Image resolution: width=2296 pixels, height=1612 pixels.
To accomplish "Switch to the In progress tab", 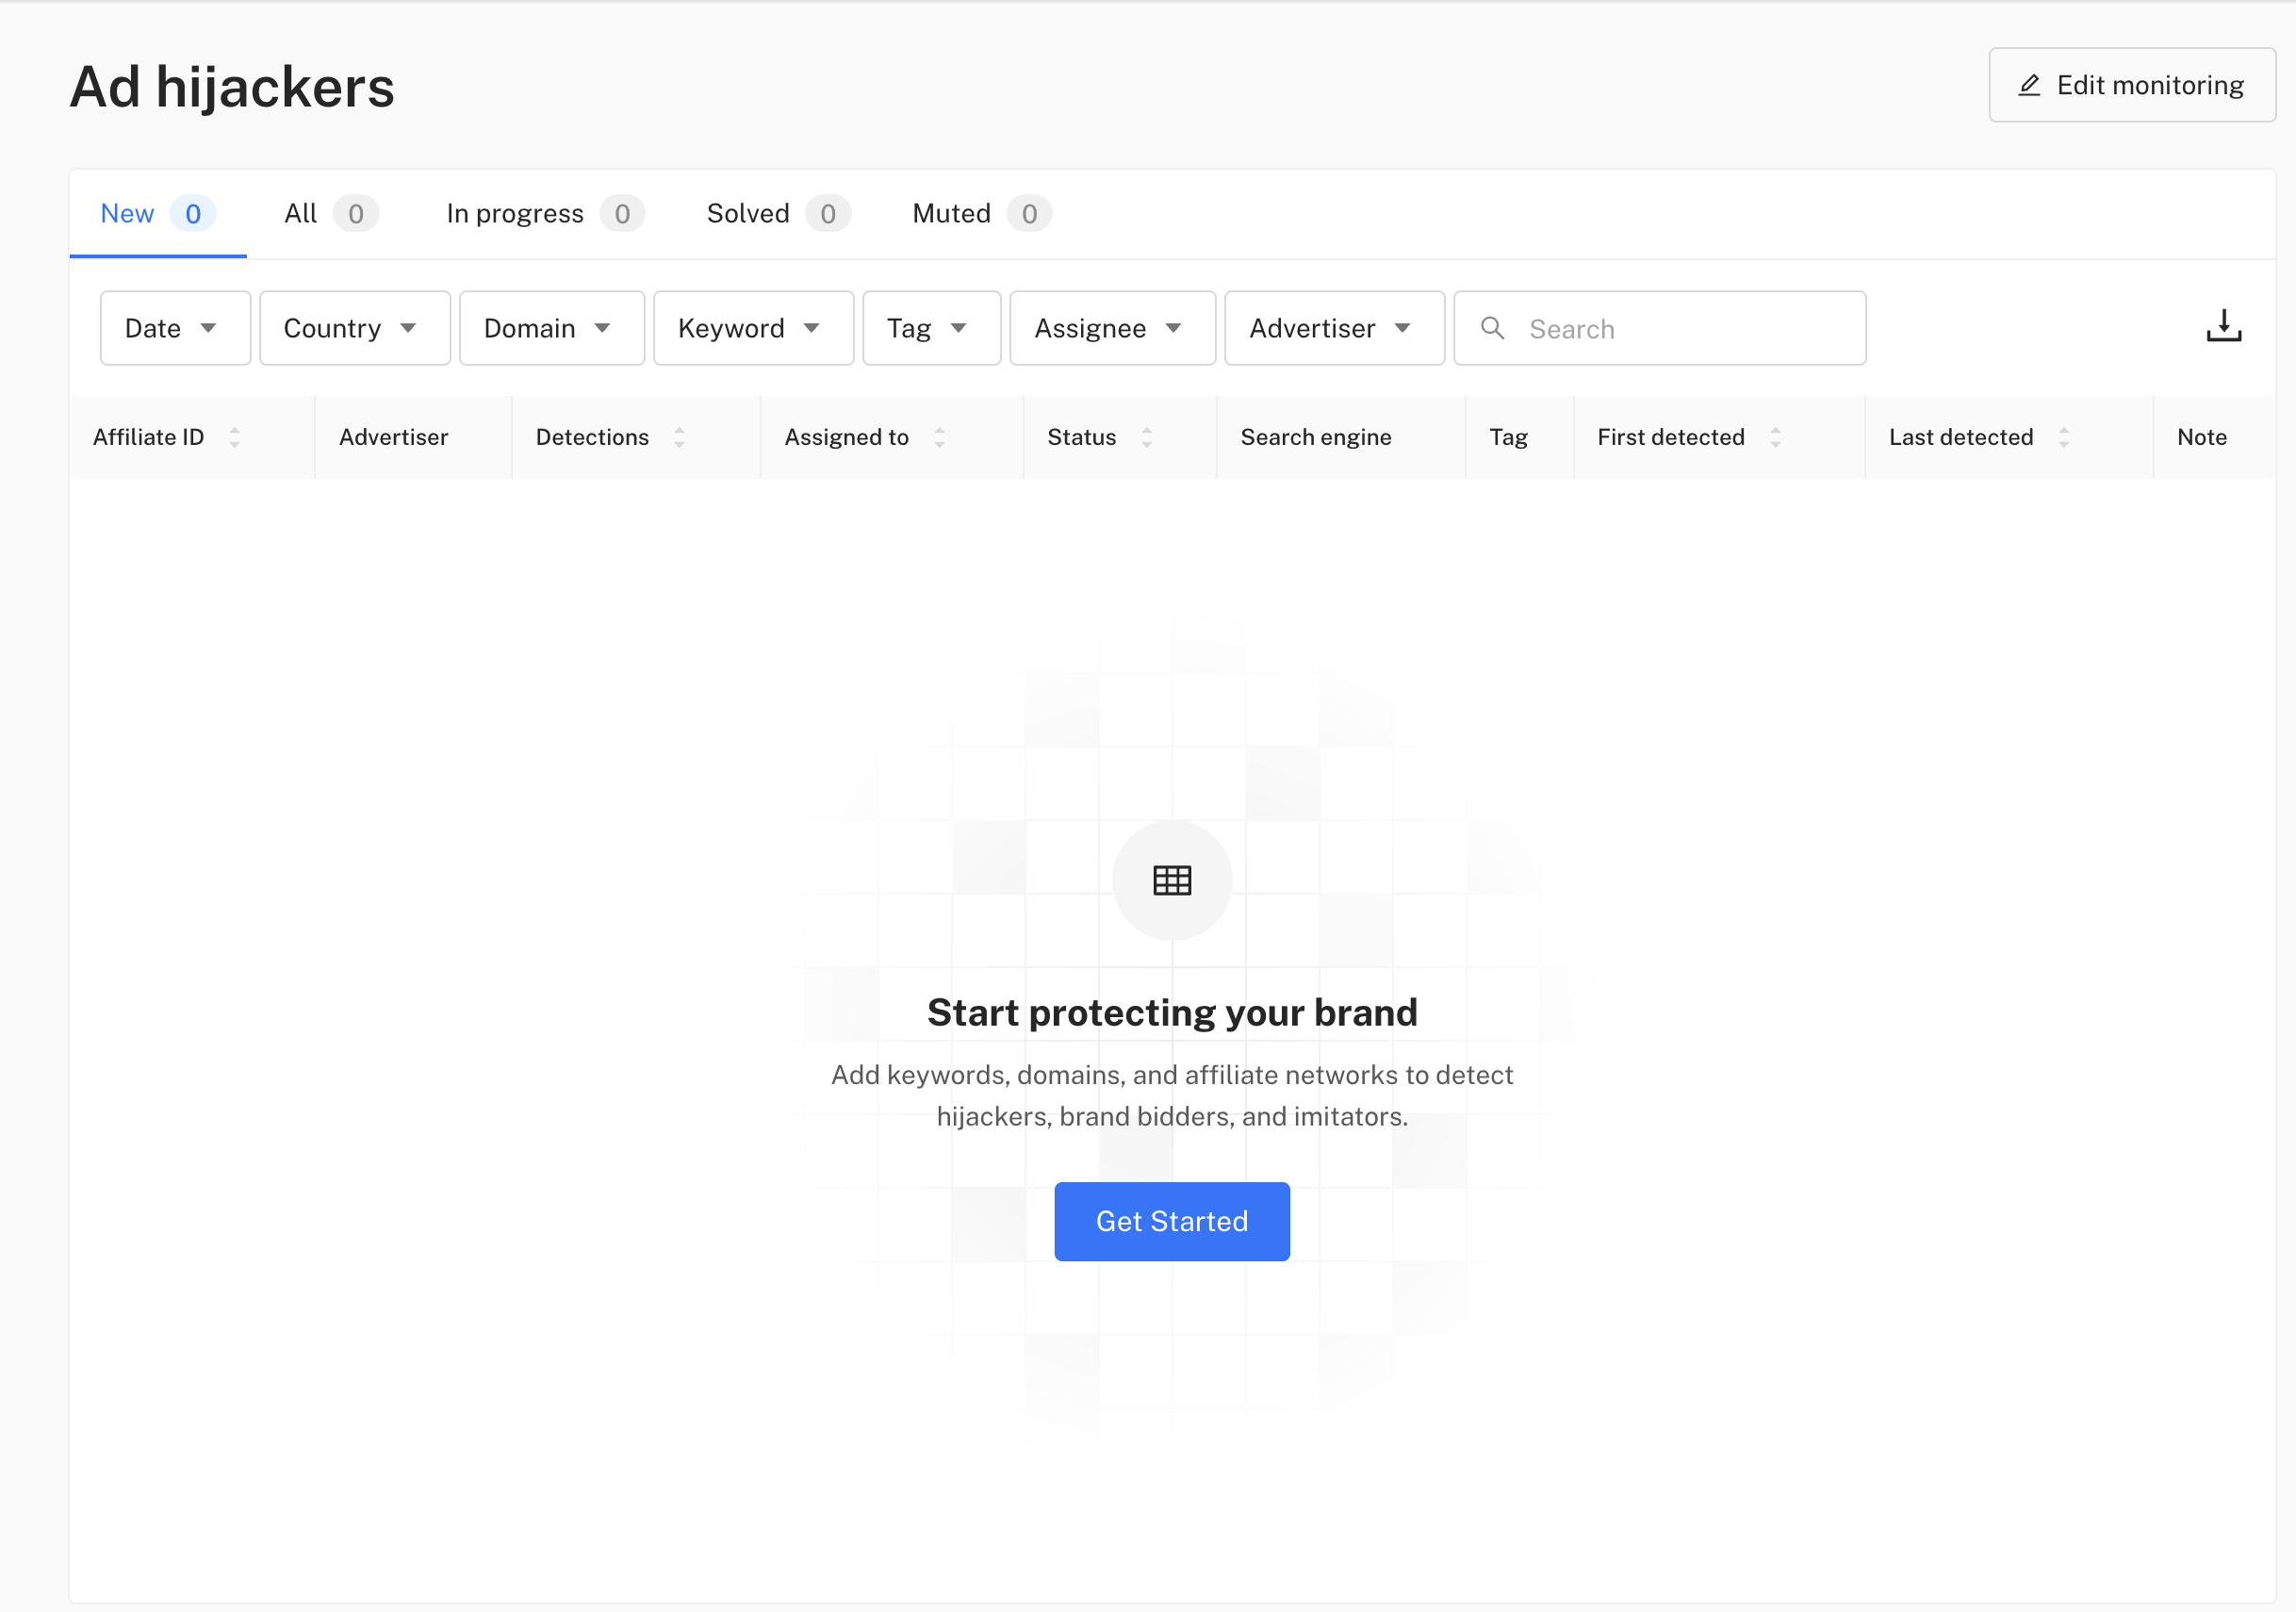I will click(545, 214).
